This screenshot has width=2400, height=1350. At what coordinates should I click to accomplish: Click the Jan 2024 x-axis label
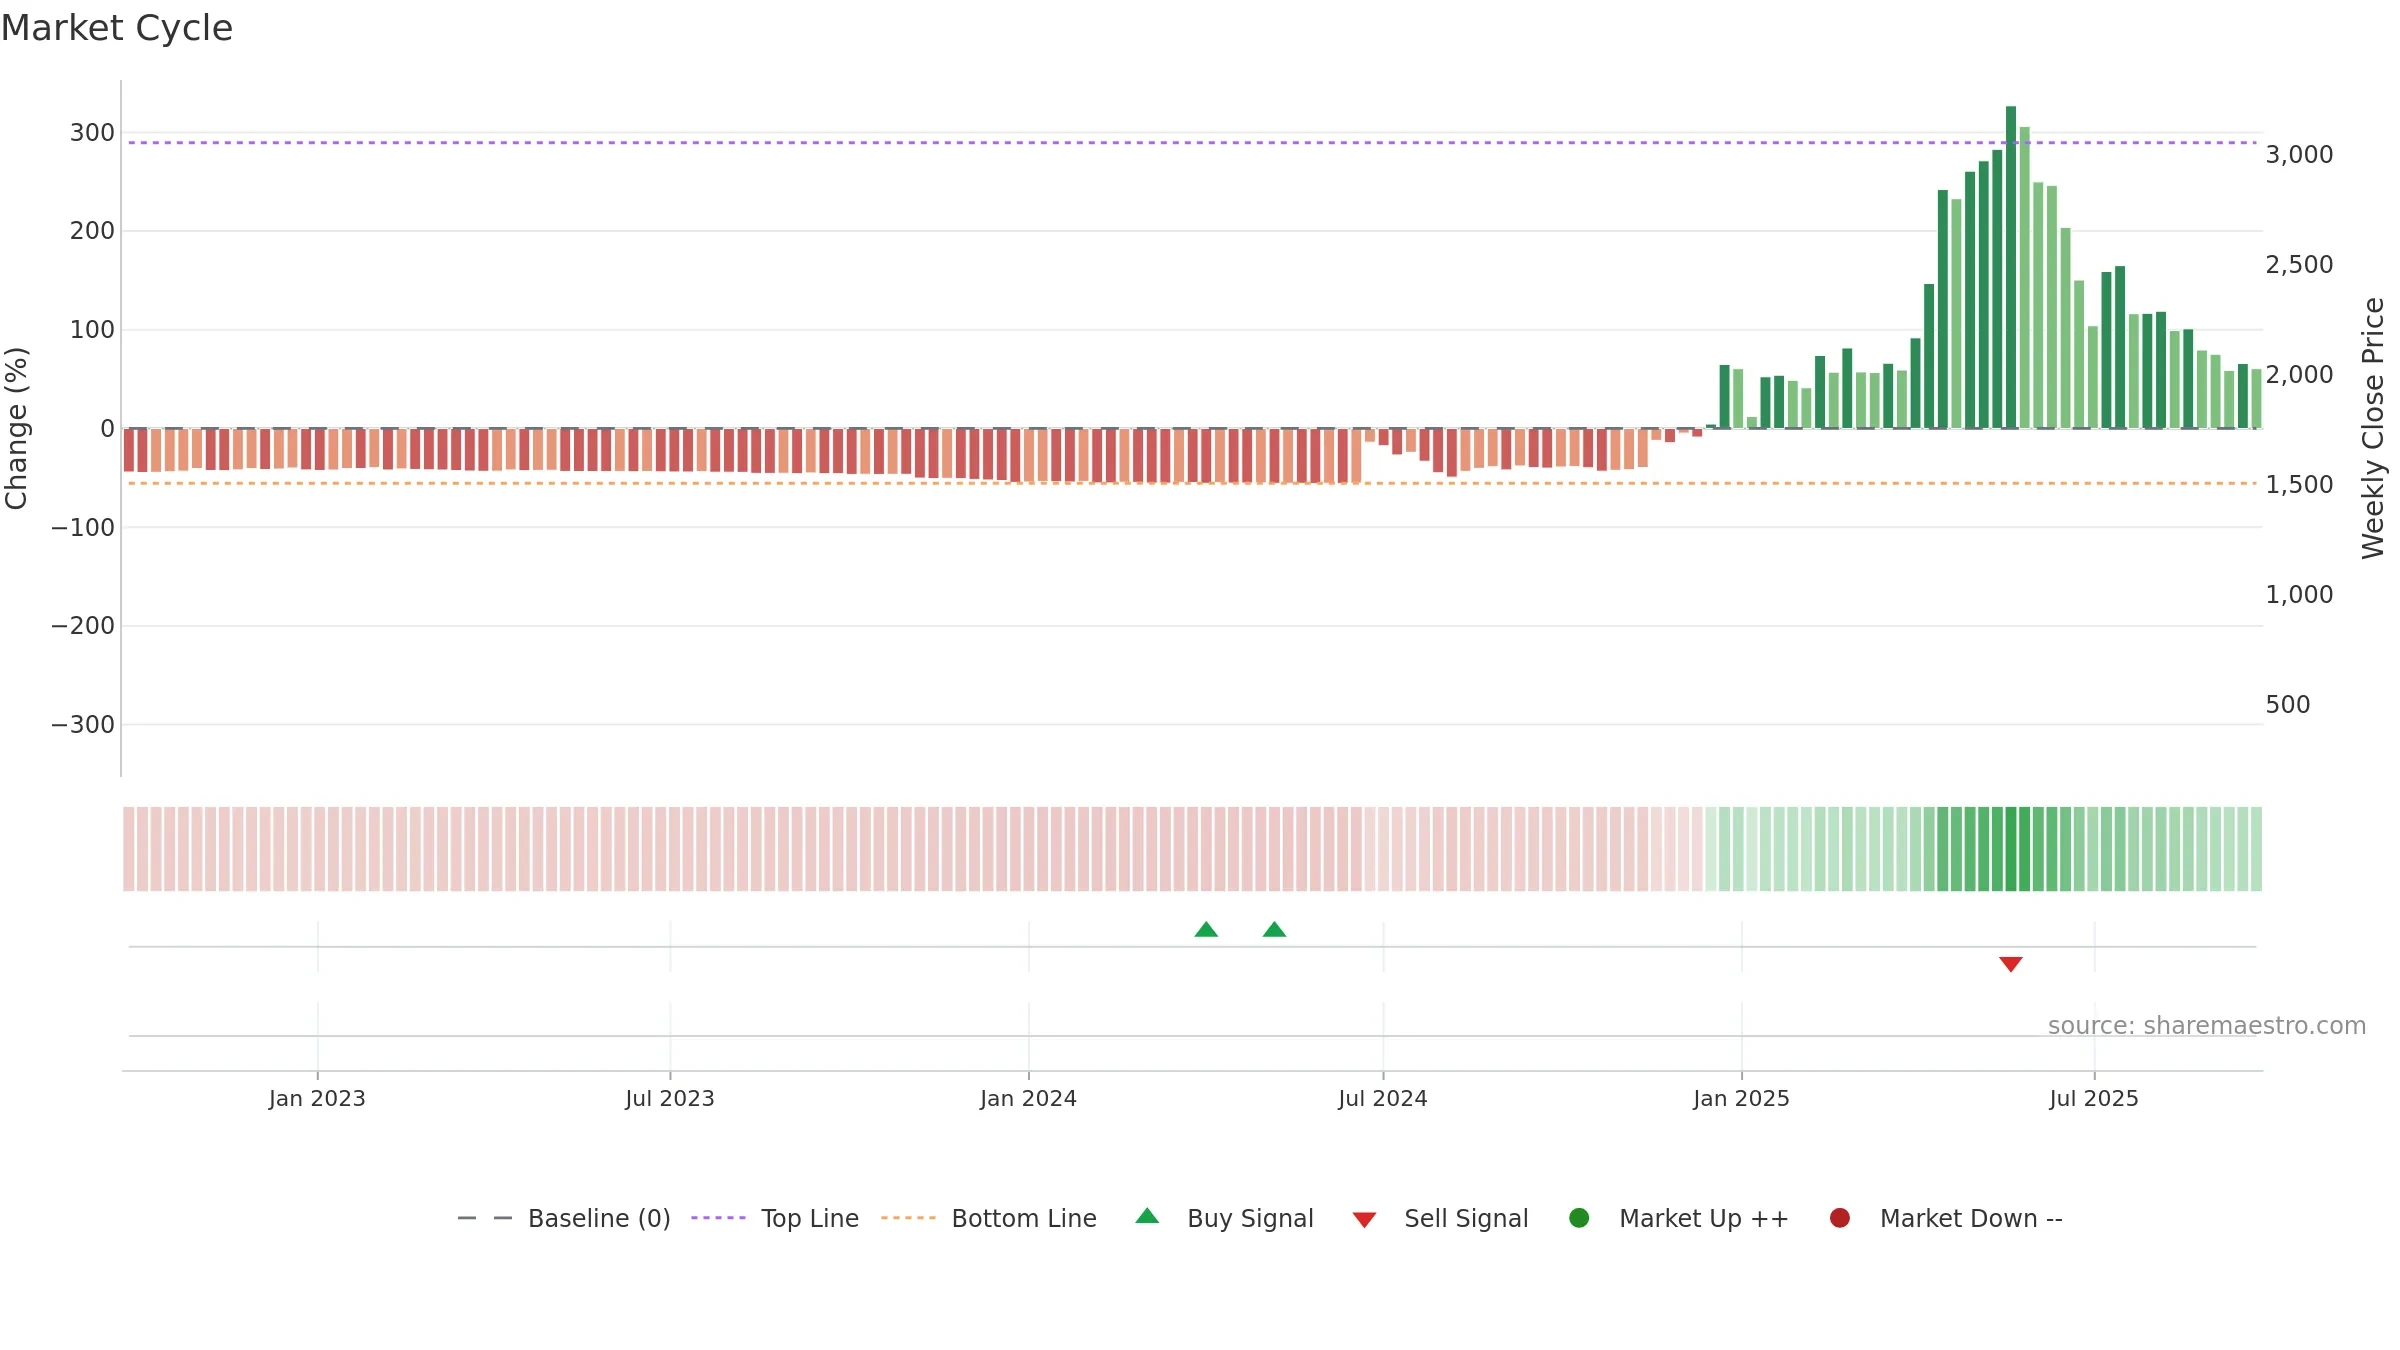pyautogui.click(x=1028, y=1099)
